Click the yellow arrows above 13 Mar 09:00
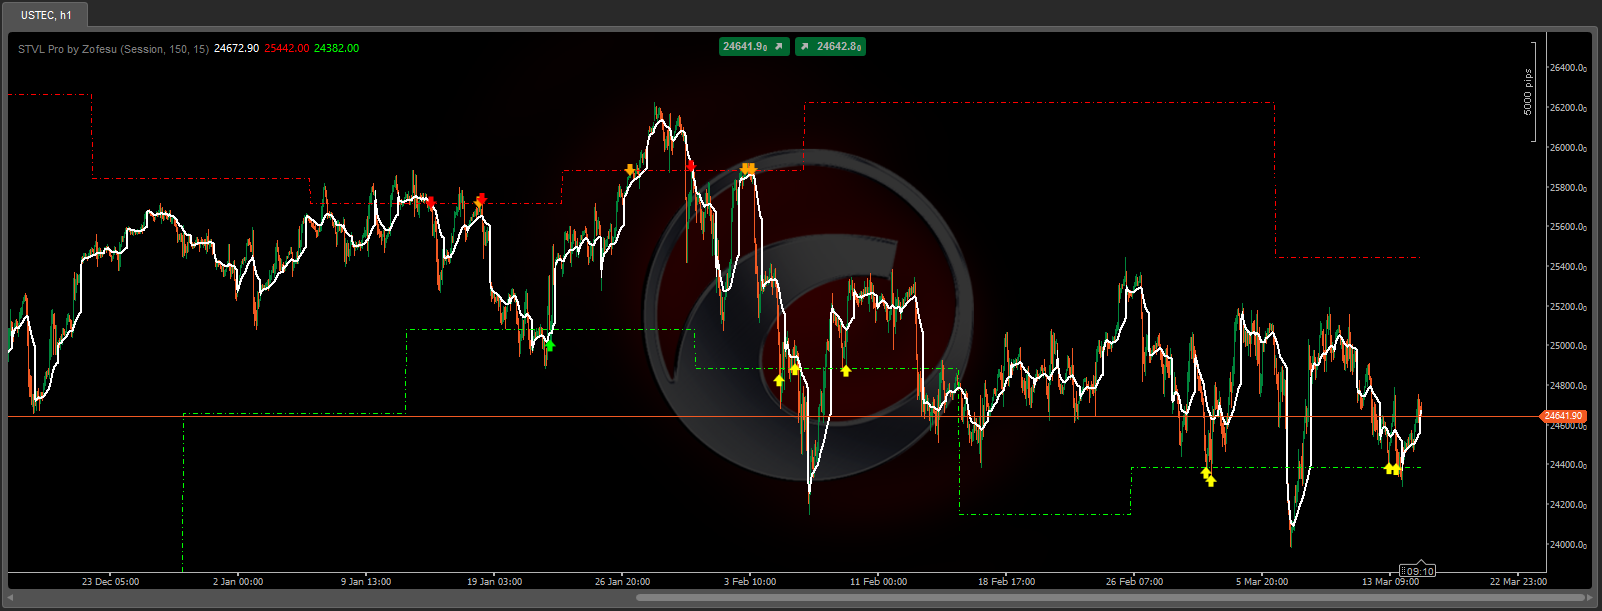Image resolution: width=1602 pixels, height=611 pixels. 1392,468
